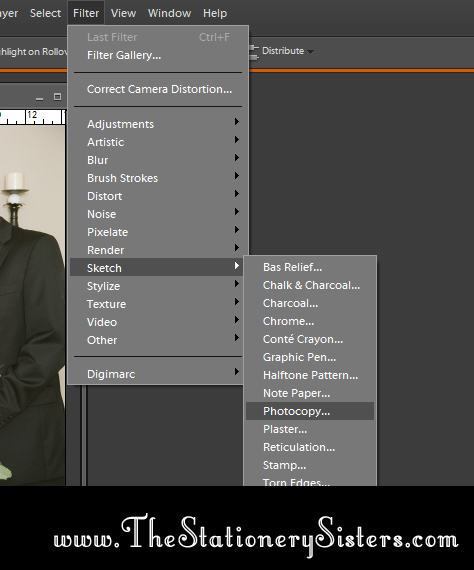Open the Select menu

45,13
